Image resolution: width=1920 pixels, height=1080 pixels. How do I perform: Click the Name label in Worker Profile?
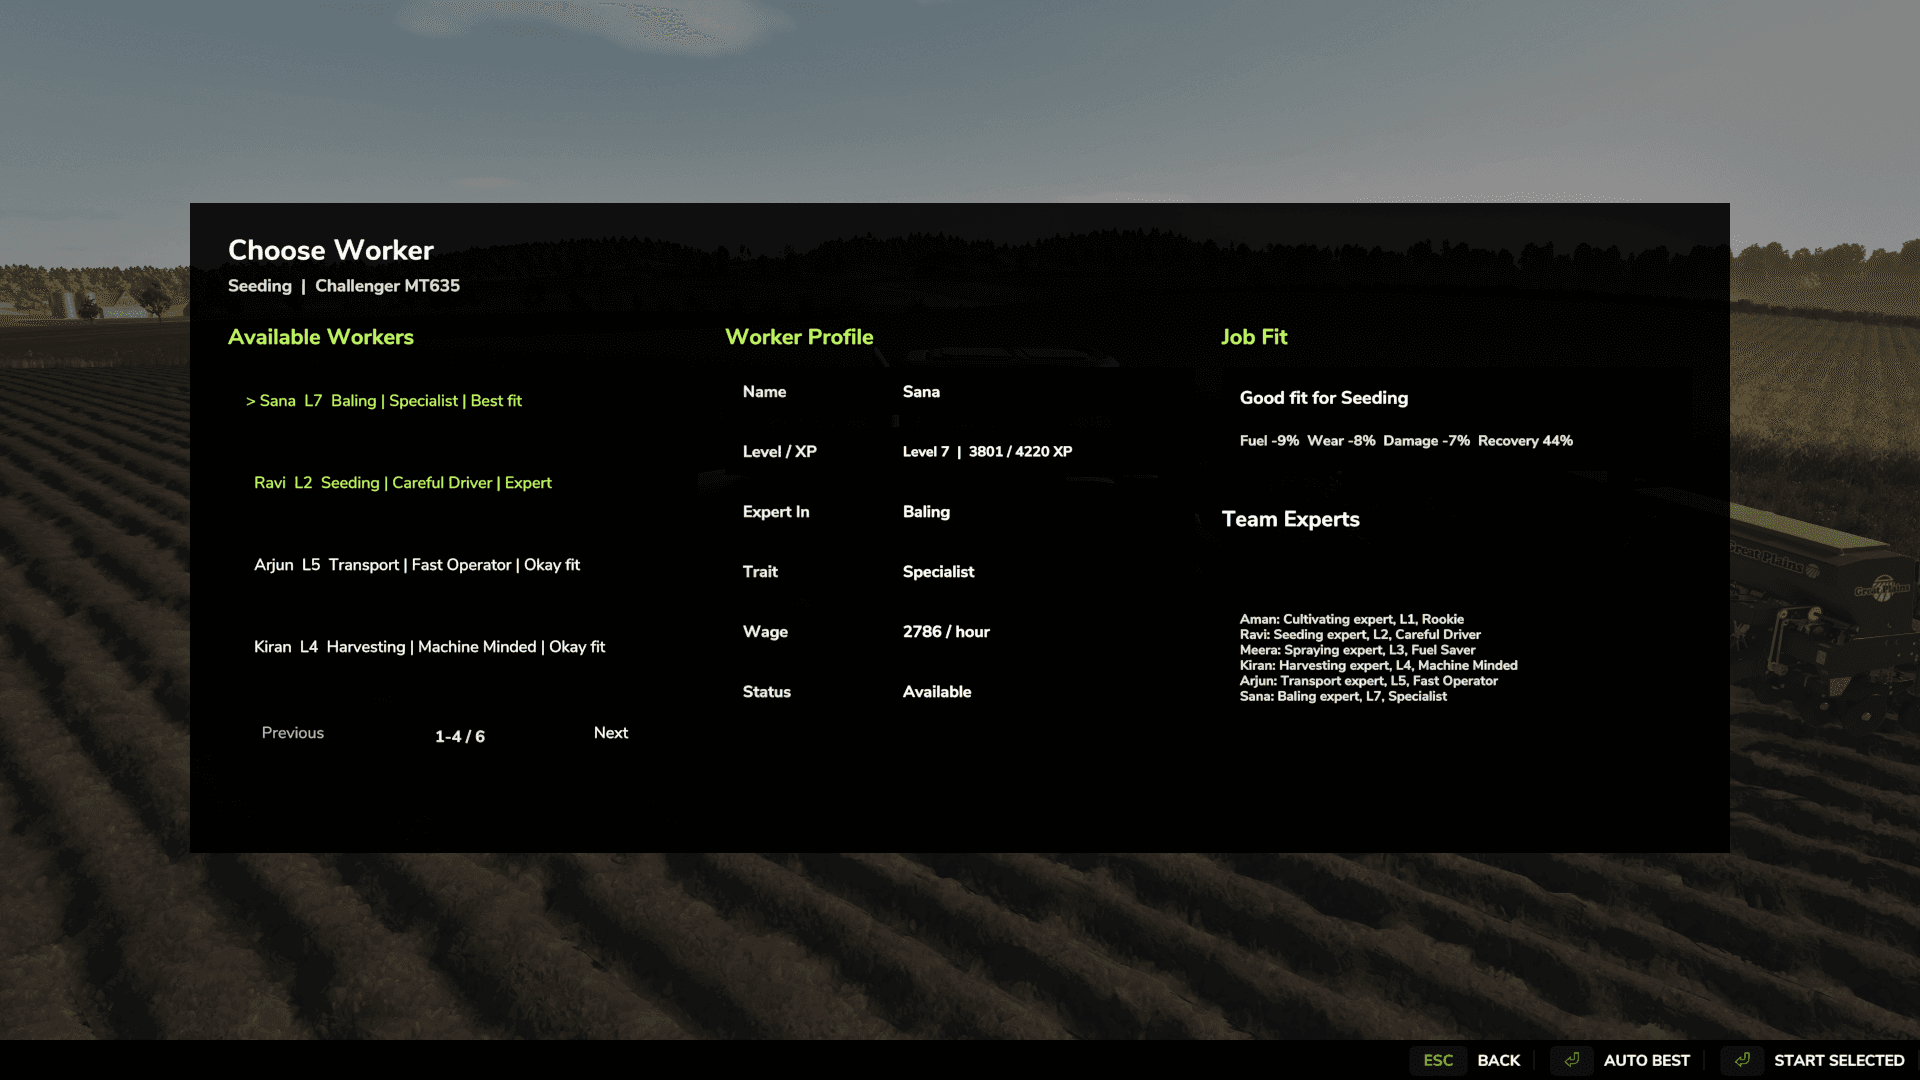764,392
